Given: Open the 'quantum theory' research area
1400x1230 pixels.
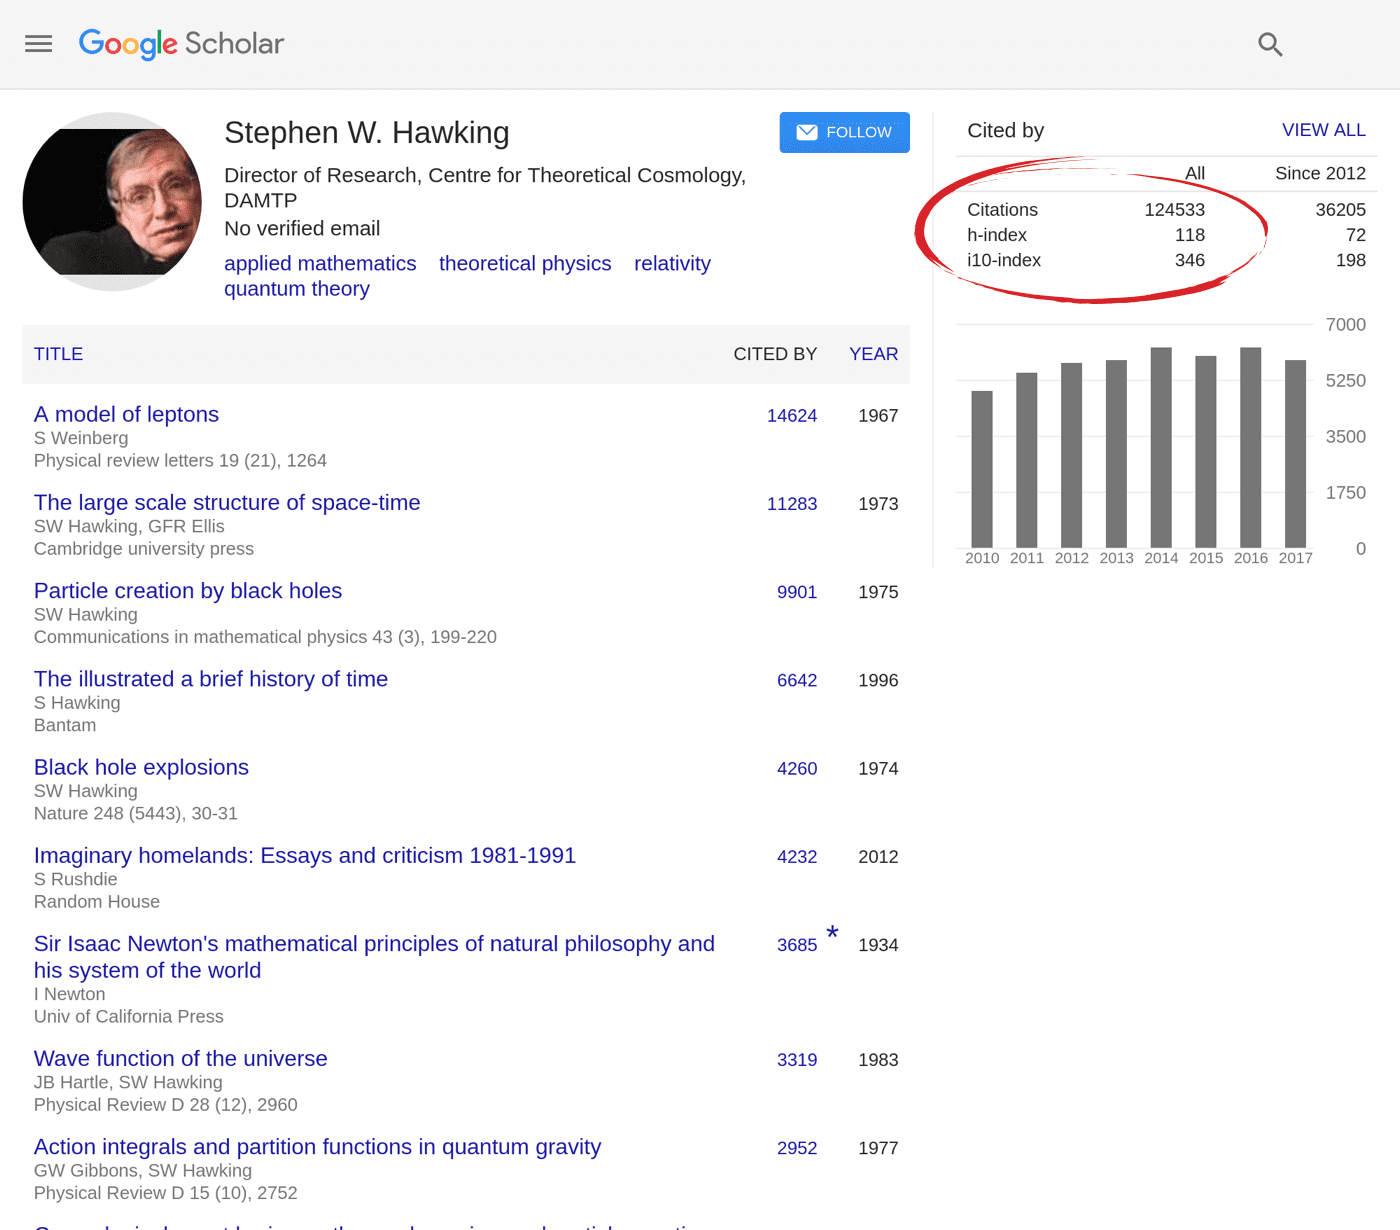Looking at the screenshot, I should click(x=296, y=288).
